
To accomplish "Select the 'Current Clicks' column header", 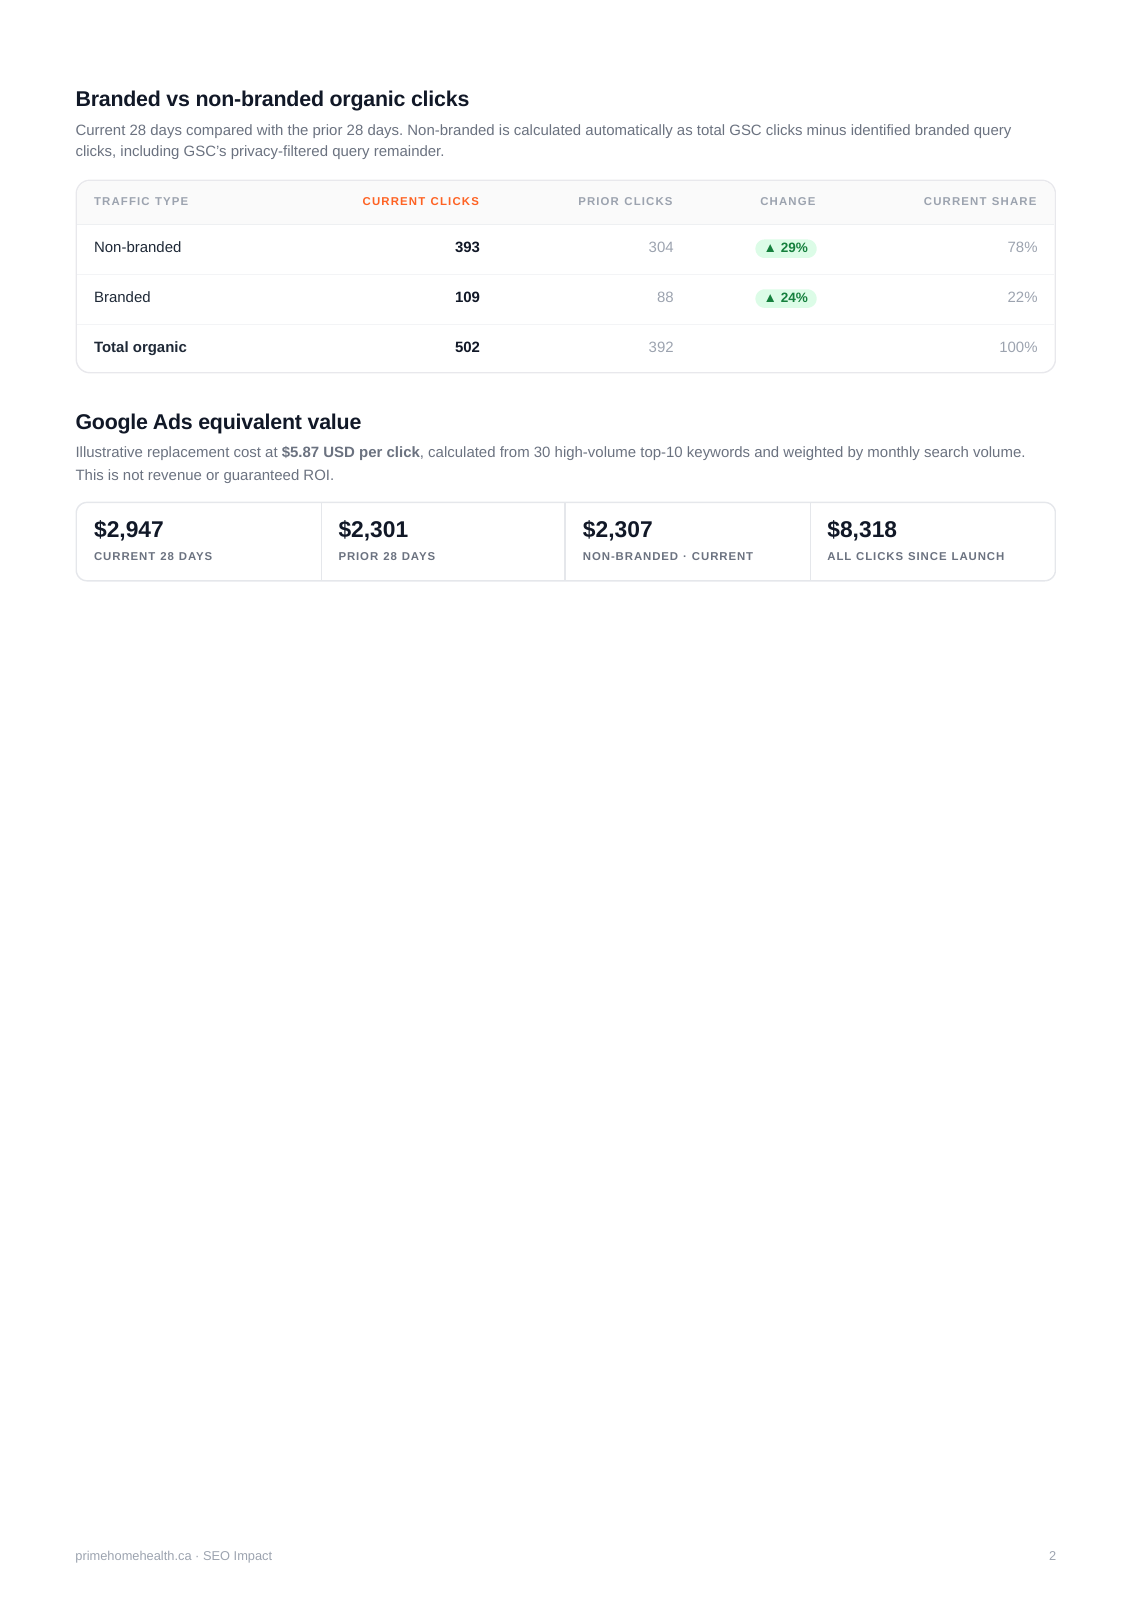I will click(x=421, y=201).
